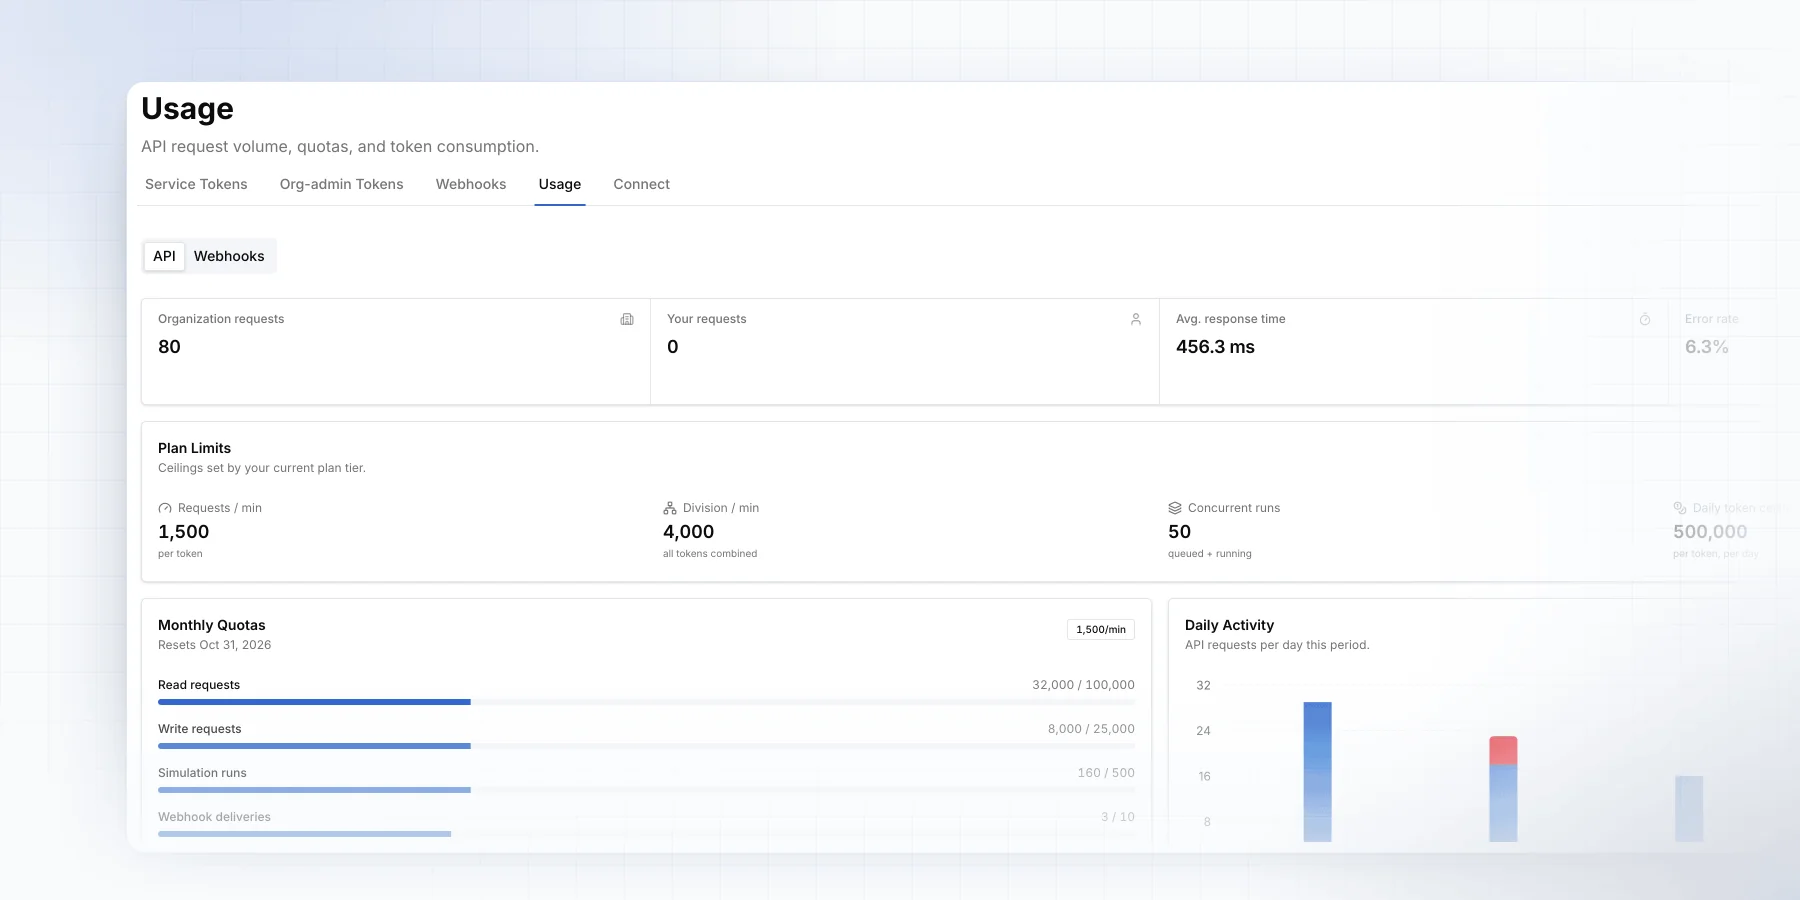The width and height of the screenshot is (1800, 900).
Task: Click the 6.3% error rate value
Action: [x=1706, y=347]
